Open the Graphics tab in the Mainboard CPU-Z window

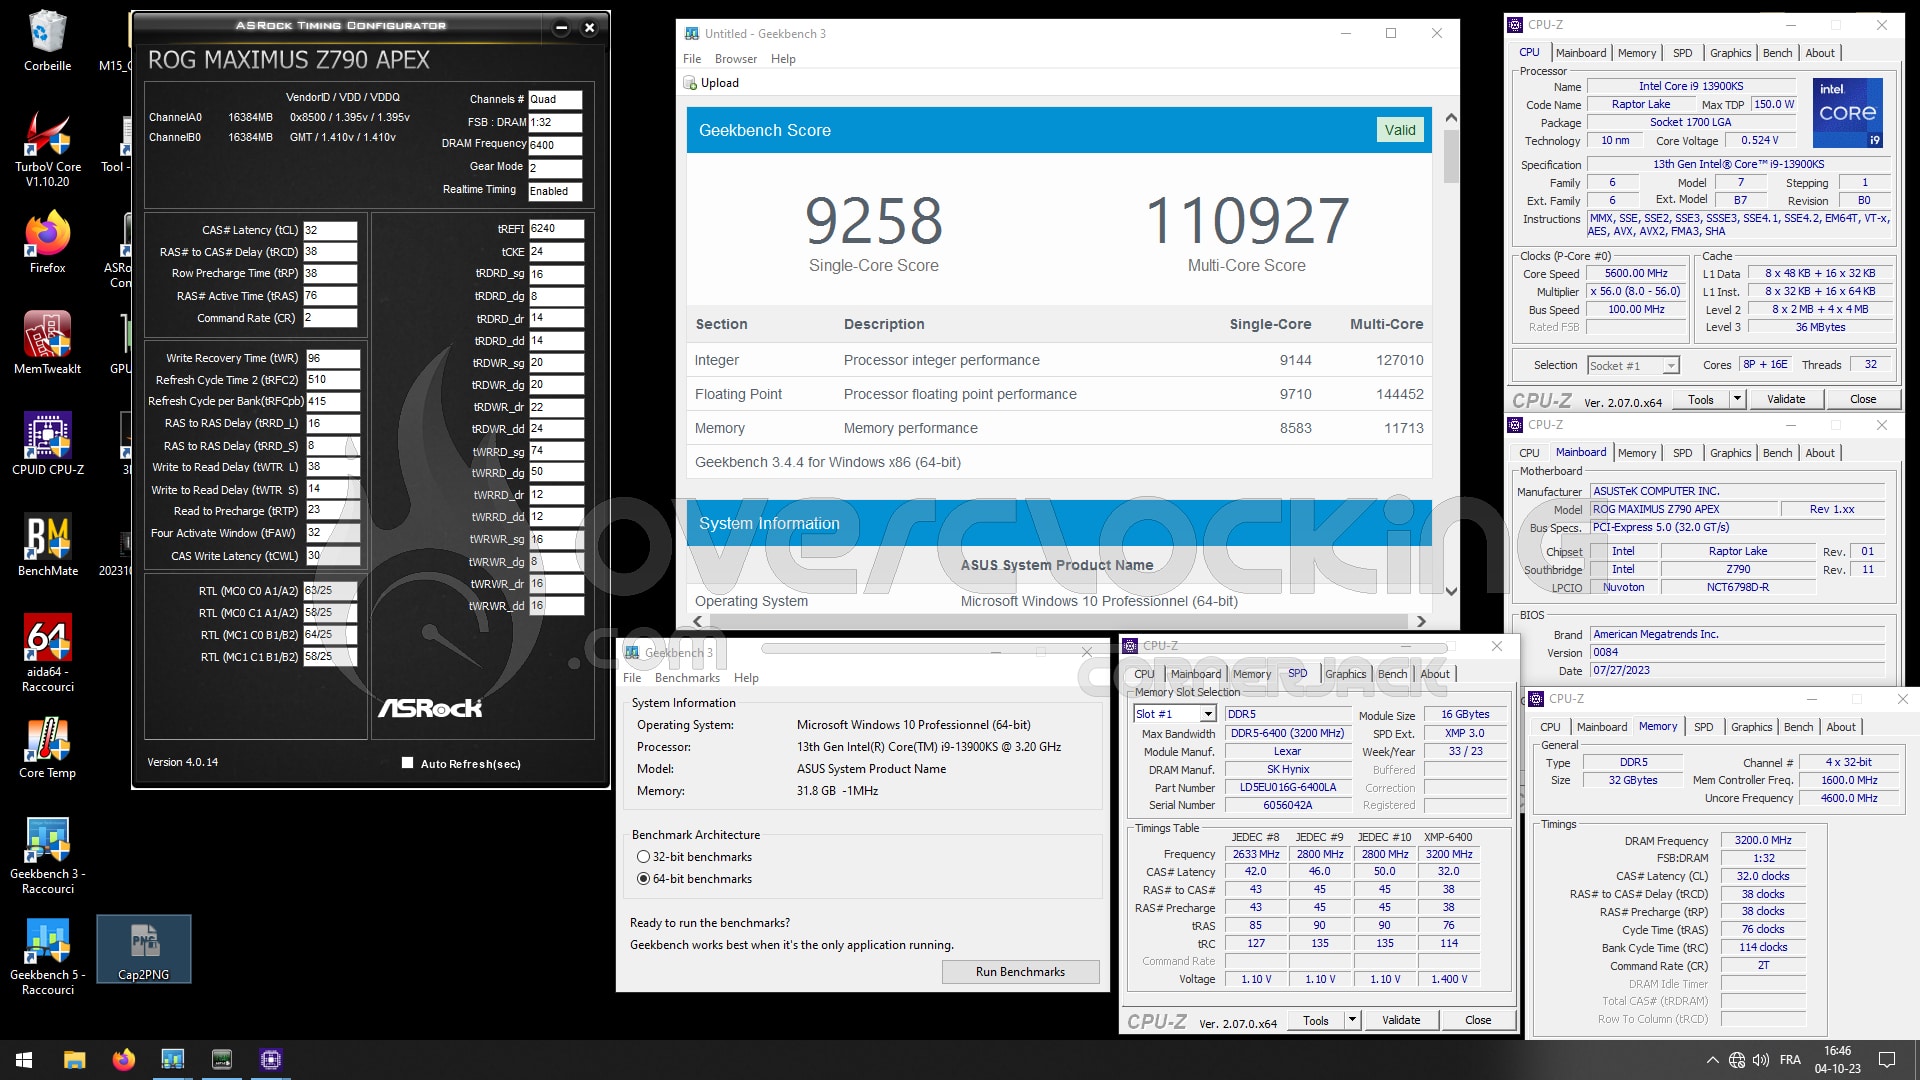1730,453
